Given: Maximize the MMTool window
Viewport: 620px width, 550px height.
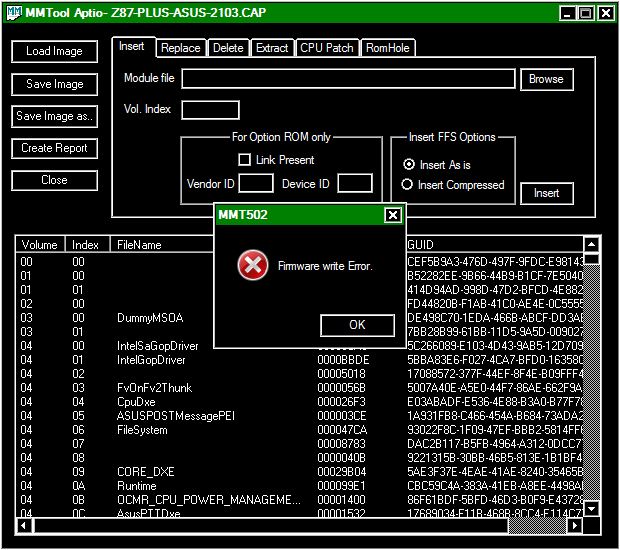Looking at the screenshot, I should (586, 13).
